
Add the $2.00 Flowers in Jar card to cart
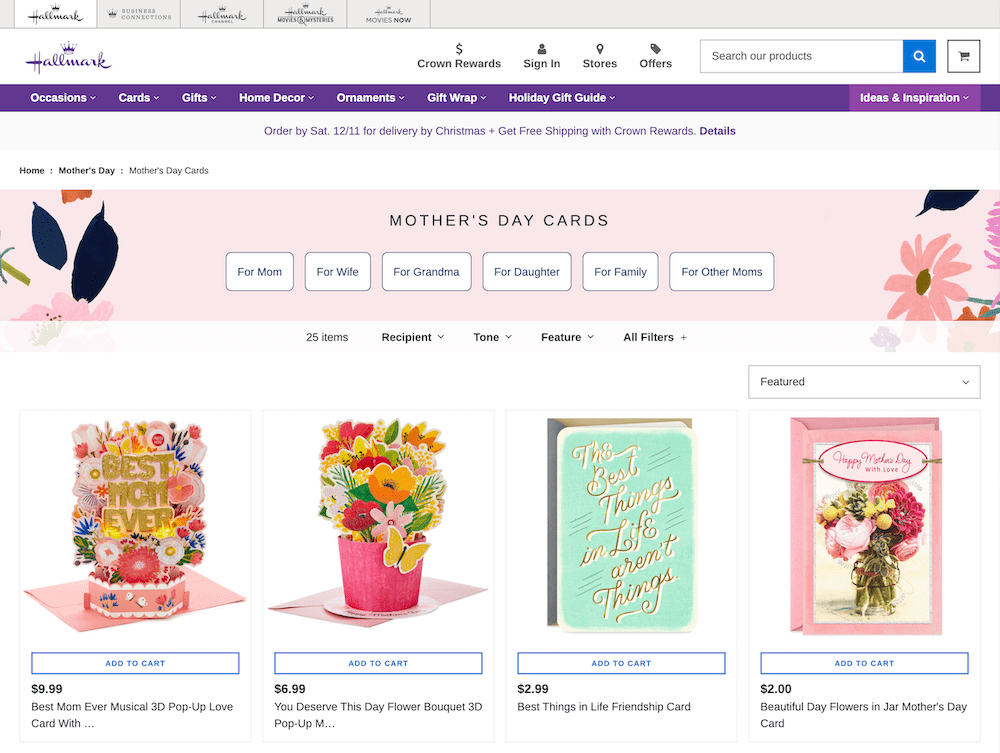pos(864,663)
